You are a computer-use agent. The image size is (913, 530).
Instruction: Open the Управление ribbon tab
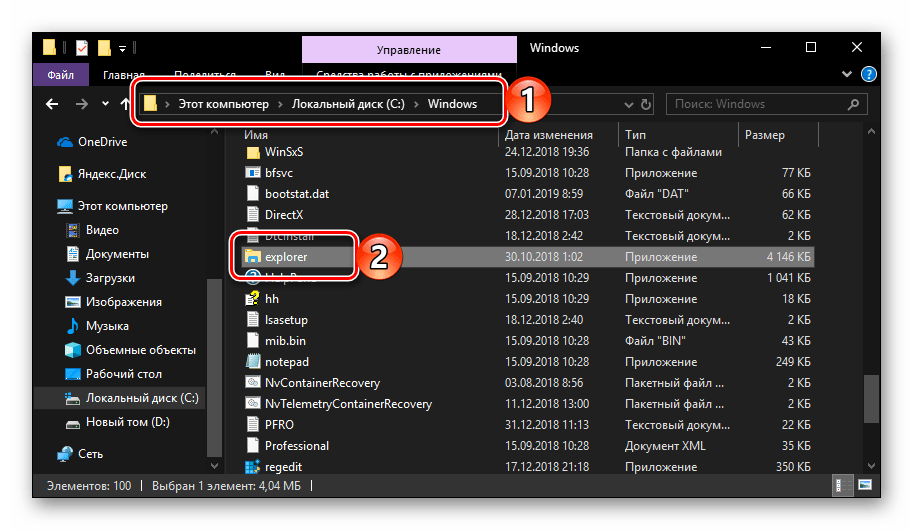[x=408, y=49]
